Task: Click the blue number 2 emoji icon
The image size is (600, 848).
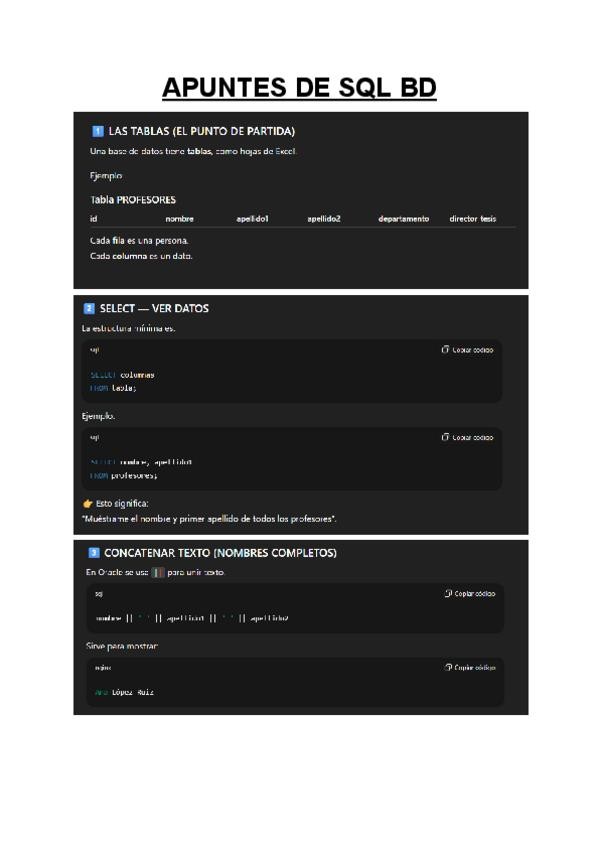Action: 89,308
